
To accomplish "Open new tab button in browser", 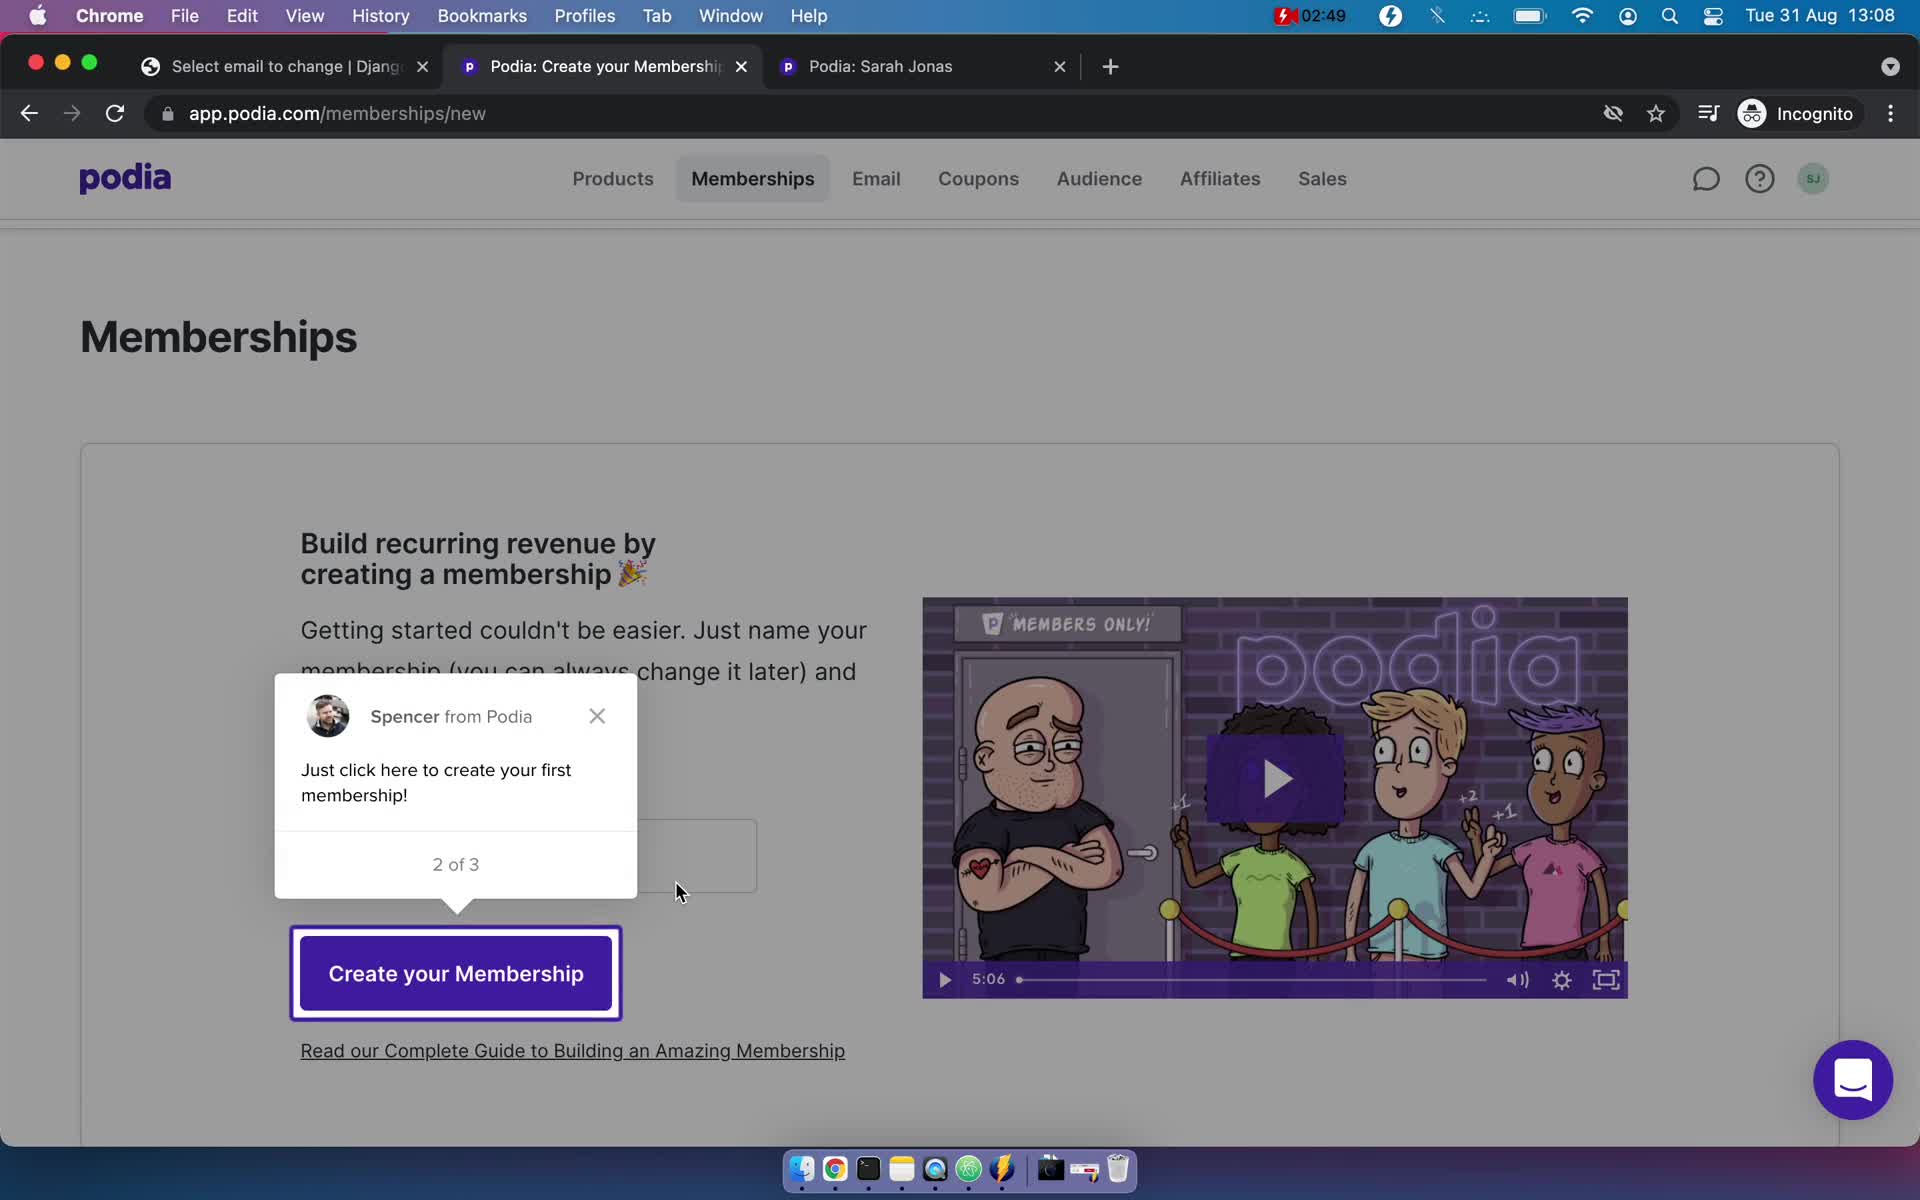I will 1110,65.
